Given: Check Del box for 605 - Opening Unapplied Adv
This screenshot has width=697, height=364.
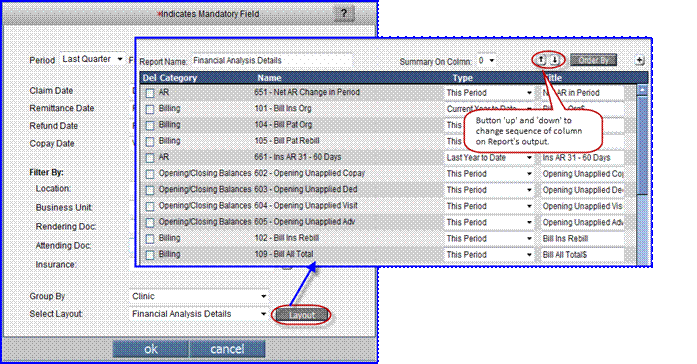Looking at the screenshot, I should 150,223.
